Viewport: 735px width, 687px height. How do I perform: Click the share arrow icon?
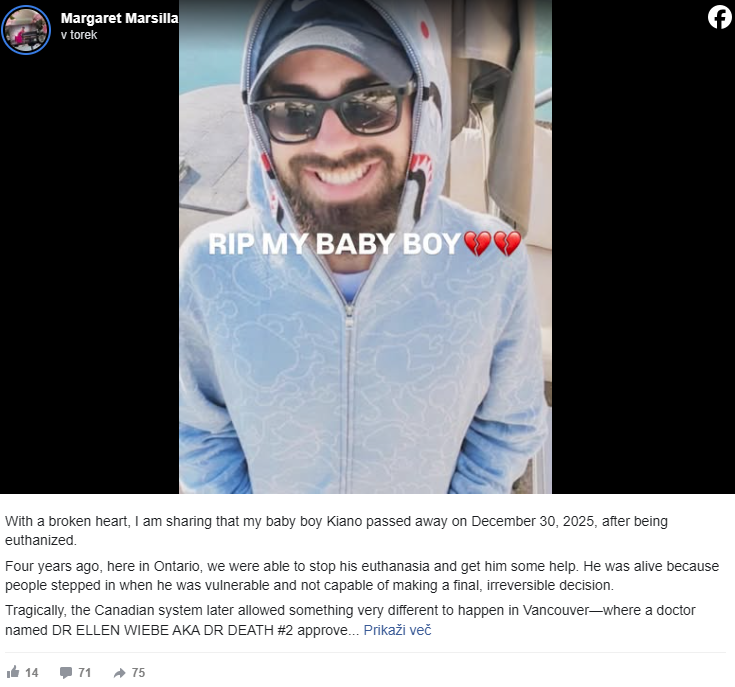pos(120,673)
